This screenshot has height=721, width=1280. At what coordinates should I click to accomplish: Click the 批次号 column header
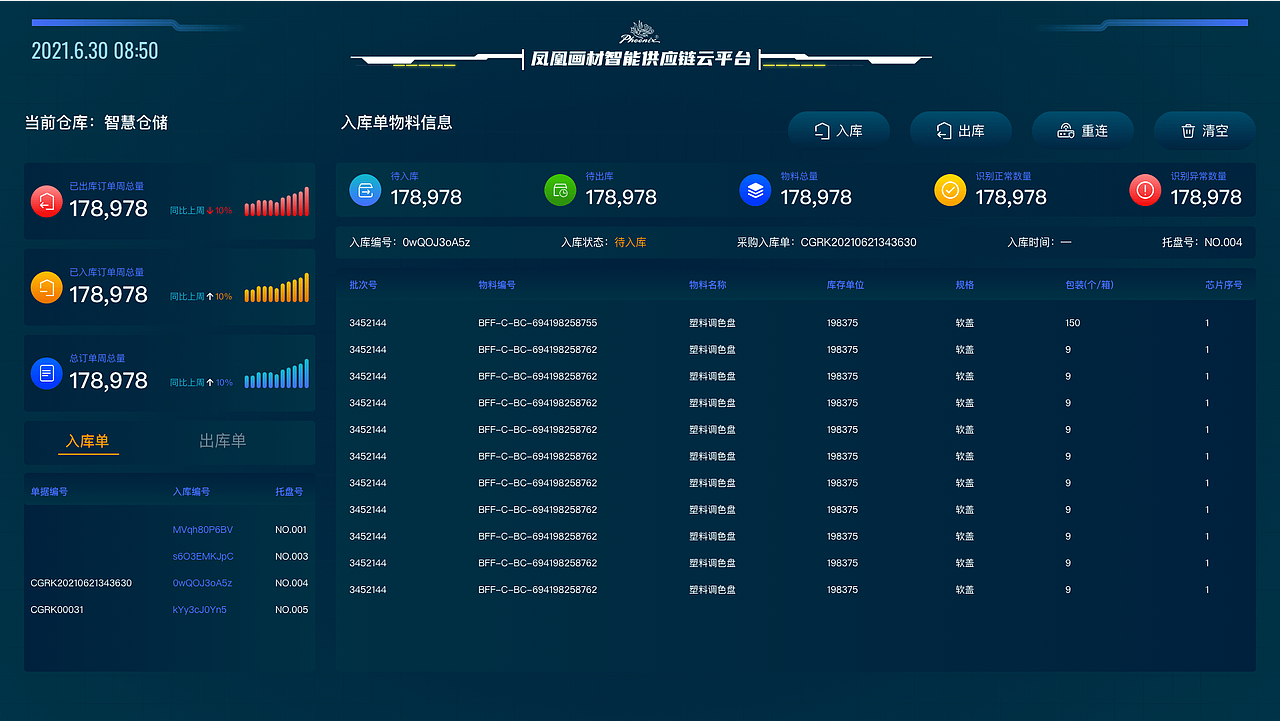tap(363, 285)
